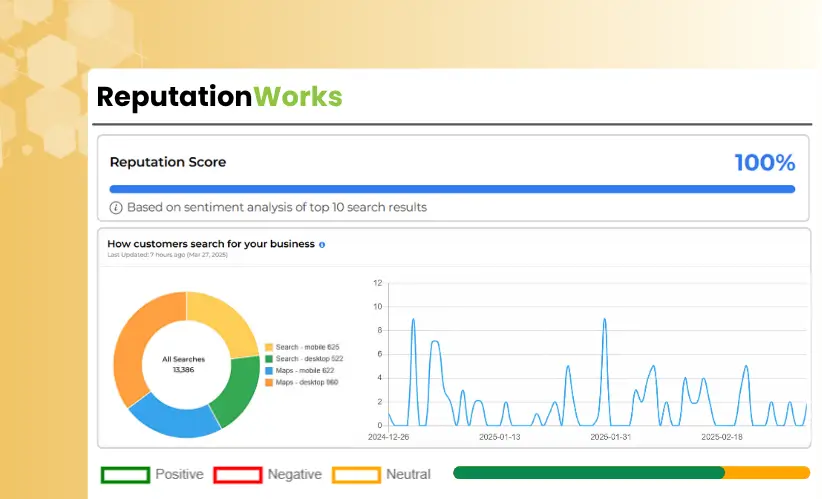This screenshot has height=499, width=822.
Task: Click the red Negative legend box
Action: coord(237,475)
